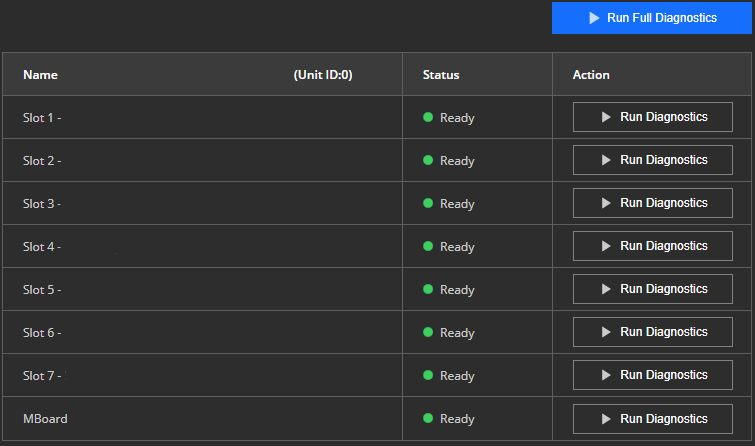Run Diagnostics for Slot 4
755x446 pixels.
tap(652, 246)
